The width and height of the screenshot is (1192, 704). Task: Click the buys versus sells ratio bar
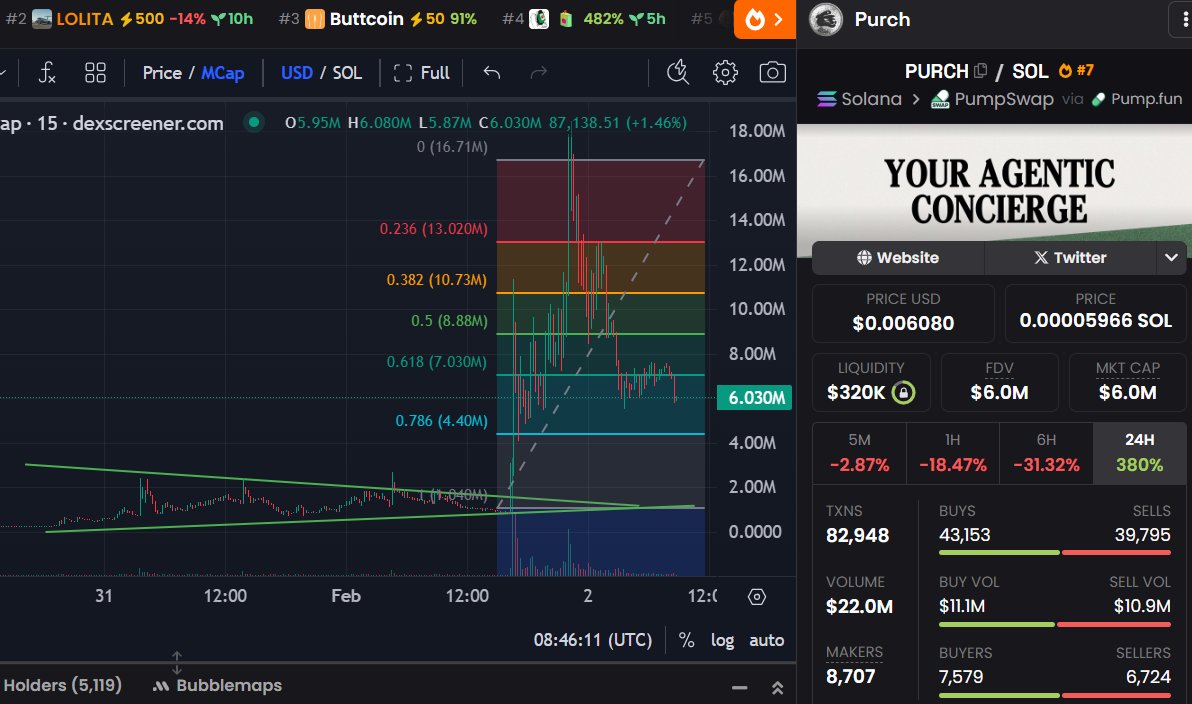pos(1054,553)
